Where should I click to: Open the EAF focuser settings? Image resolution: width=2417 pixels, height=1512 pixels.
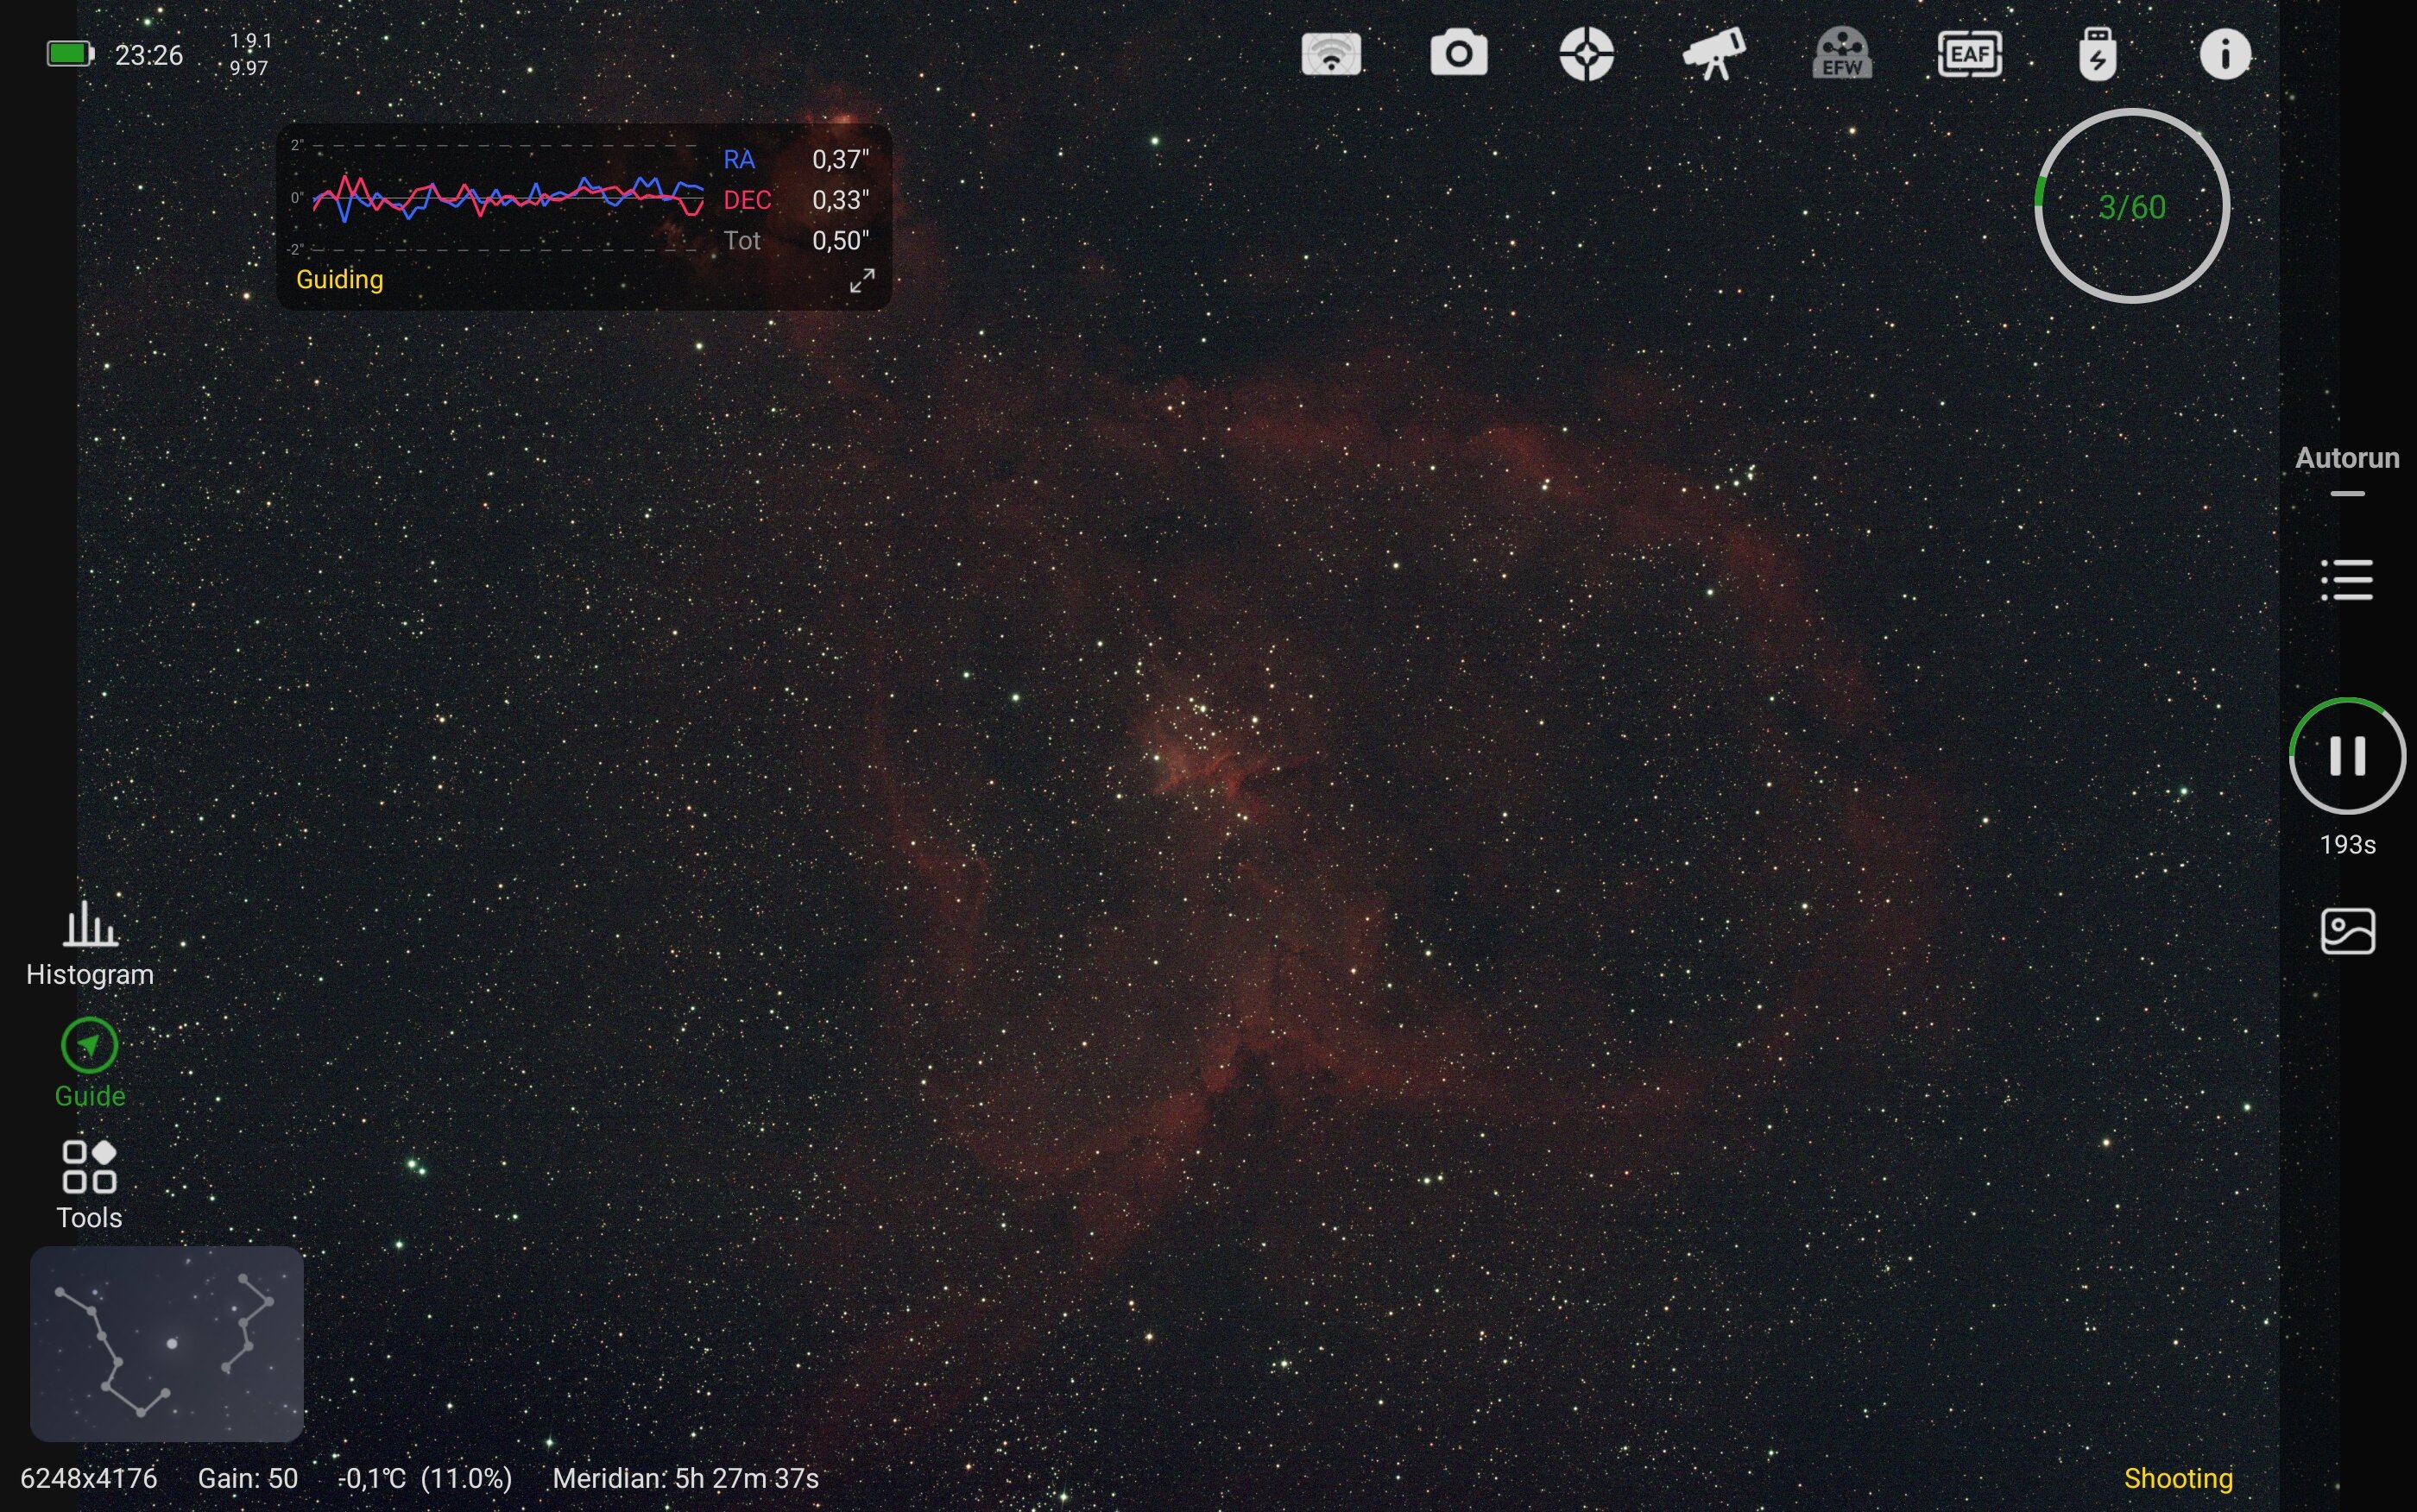tap(1970, 54)
